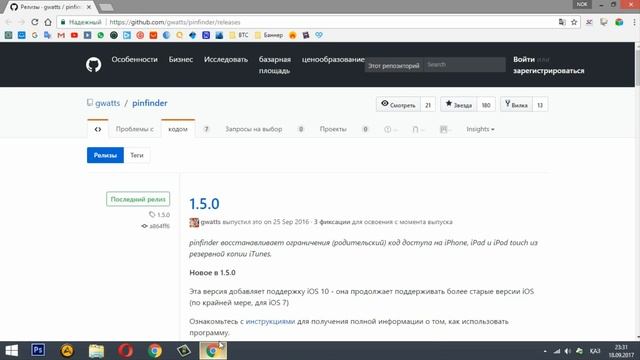The height and width of the screenshot is (360, 640).
Task: Click the Войти sign-in link
Action: [x=524, y=60]
